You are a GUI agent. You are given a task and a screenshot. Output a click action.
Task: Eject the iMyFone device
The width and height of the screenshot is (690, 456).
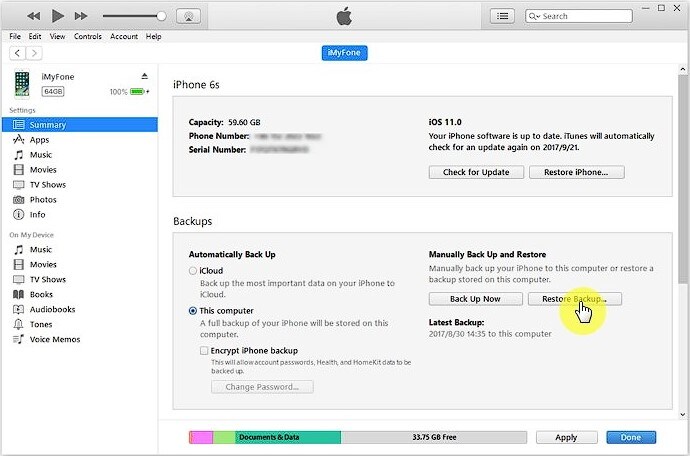click(x=144, y=76)
